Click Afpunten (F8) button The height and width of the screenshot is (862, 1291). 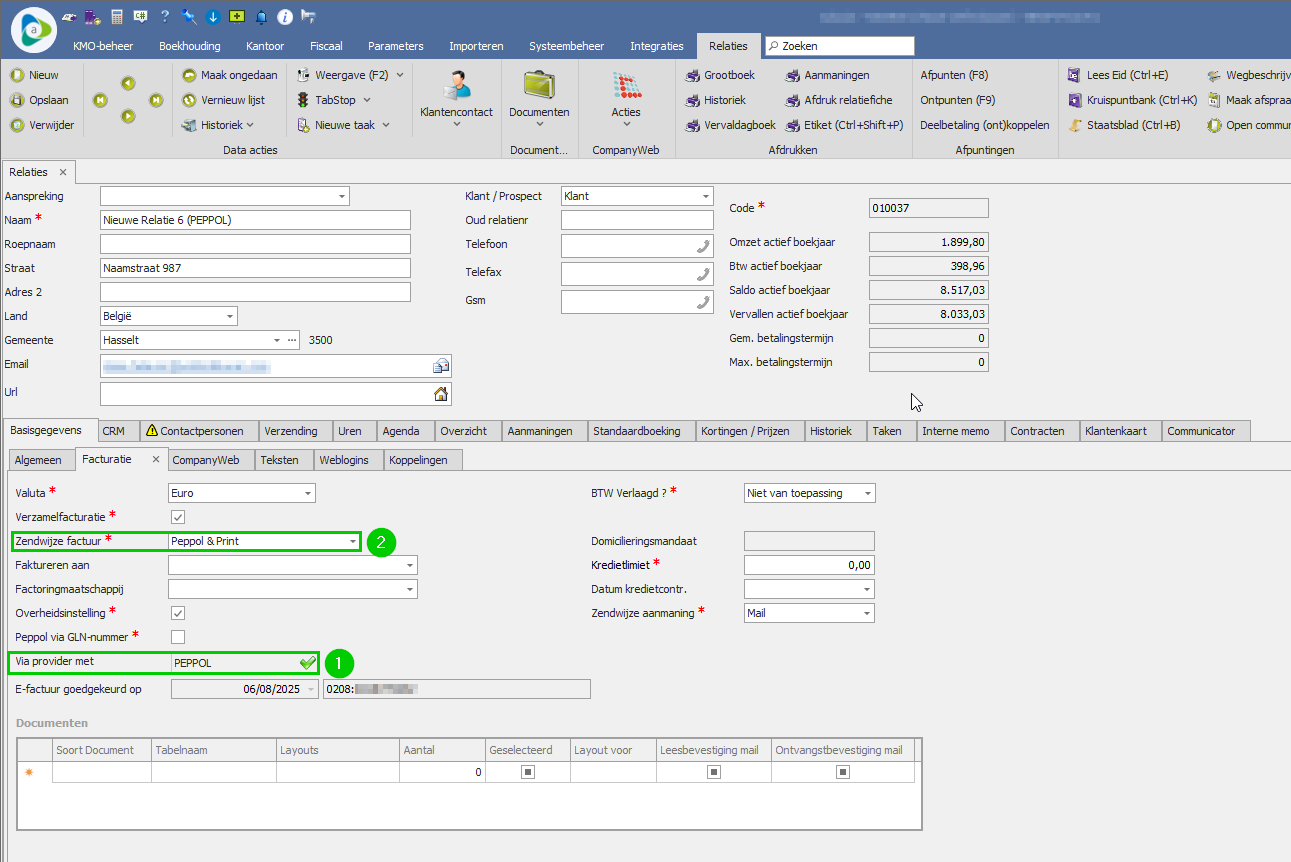pyautogui.click(x=954, y=75)
